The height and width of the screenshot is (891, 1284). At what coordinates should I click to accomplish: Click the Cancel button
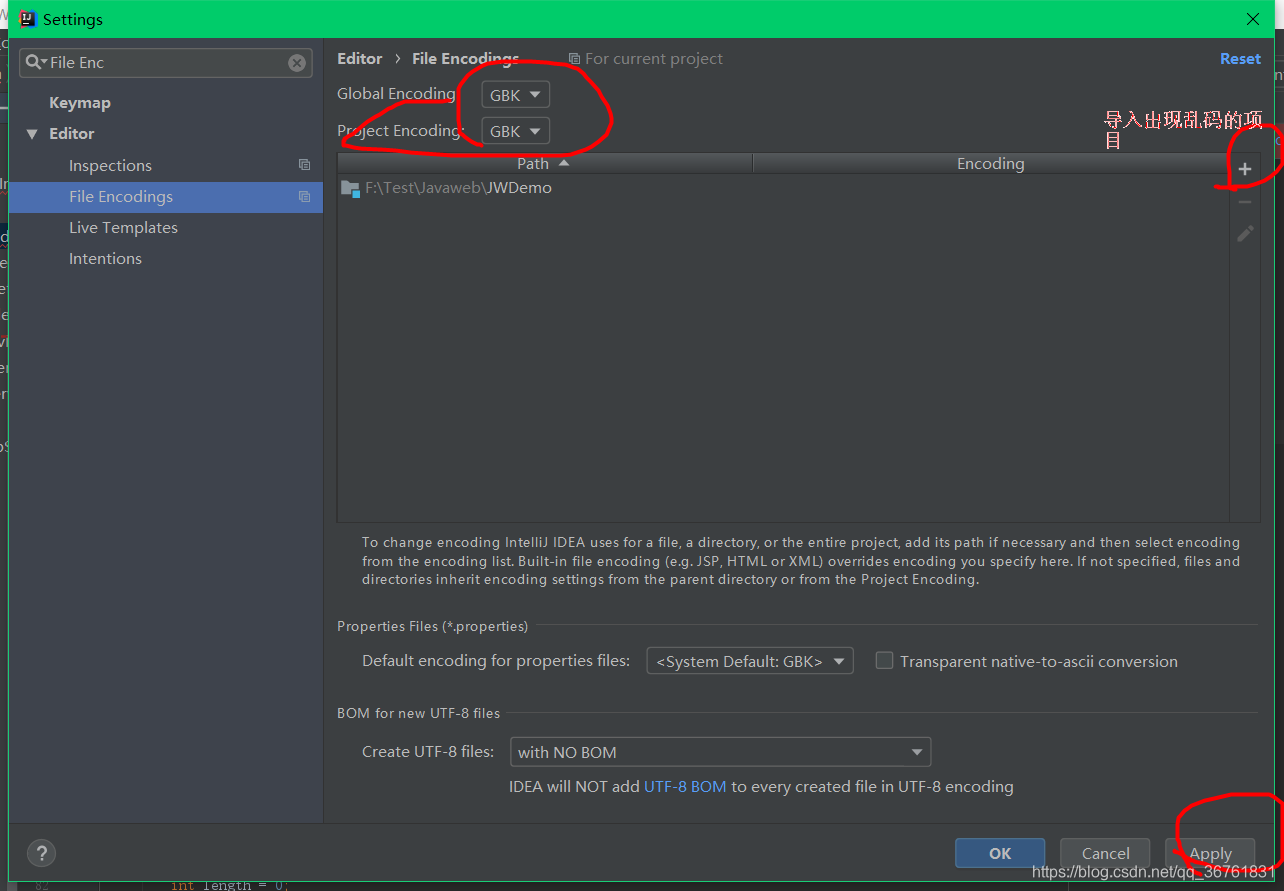coord(1105,853)
